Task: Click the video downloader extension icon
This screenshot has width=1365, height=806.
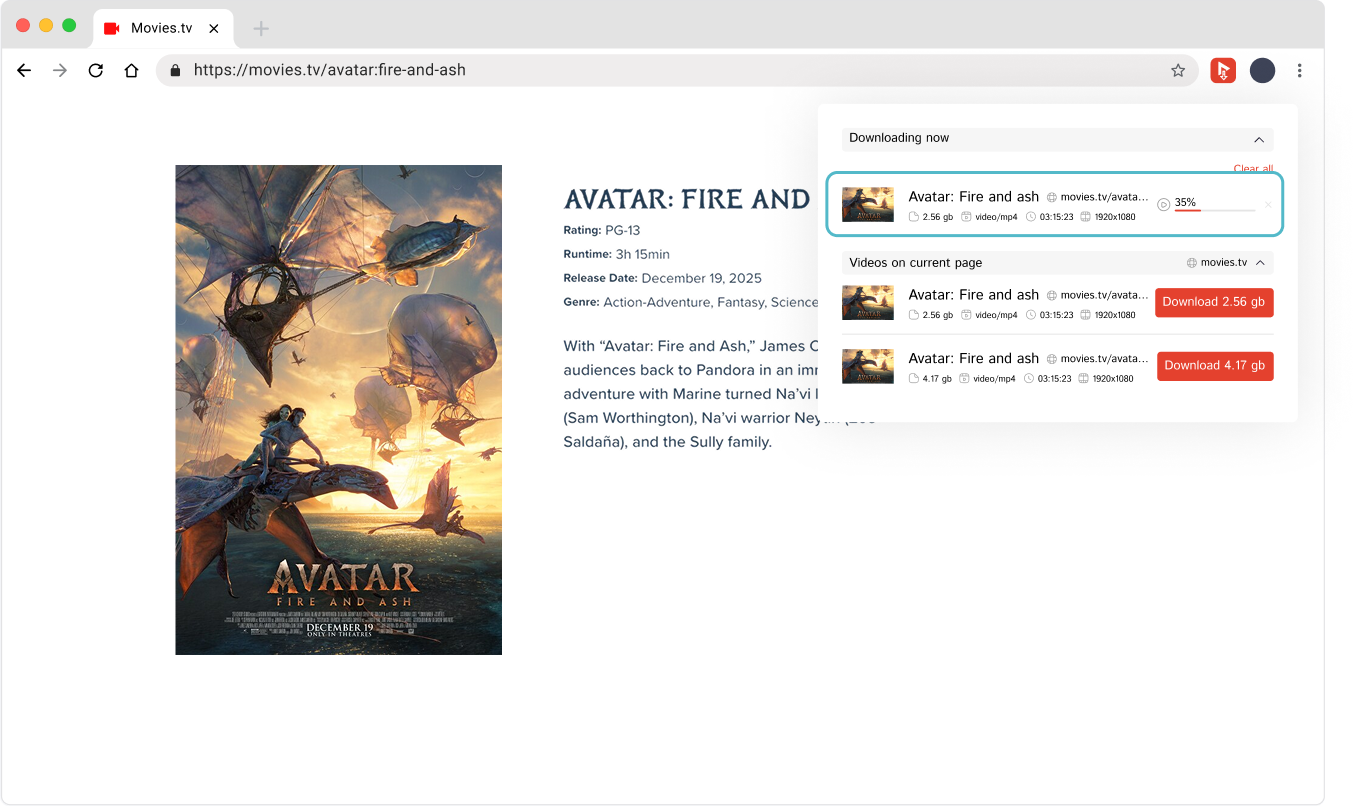Action: pyautogui.click(x=1222, y=70)
